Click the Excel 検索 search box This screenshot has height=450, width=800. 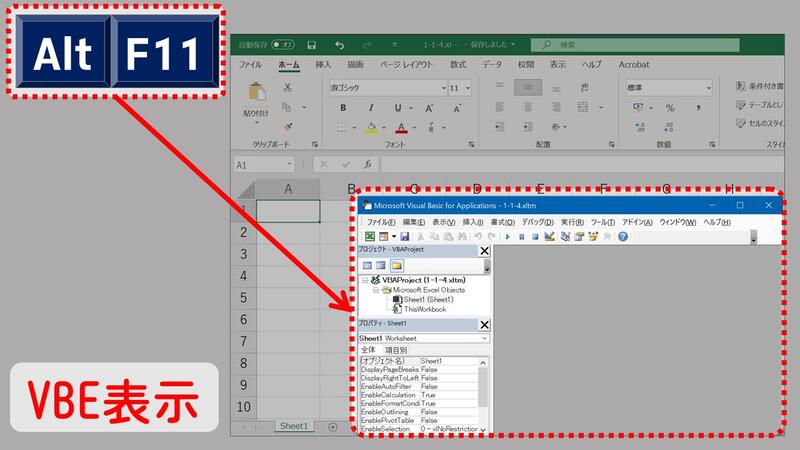coord(635,44)
